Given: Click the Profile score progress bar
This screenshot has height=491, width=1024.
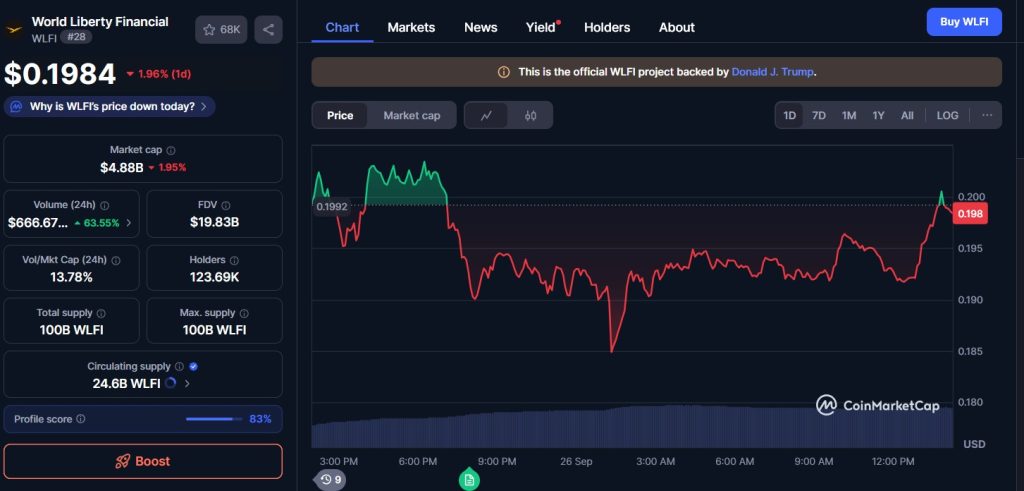Looking at the screenshot, I should [213, 419].
